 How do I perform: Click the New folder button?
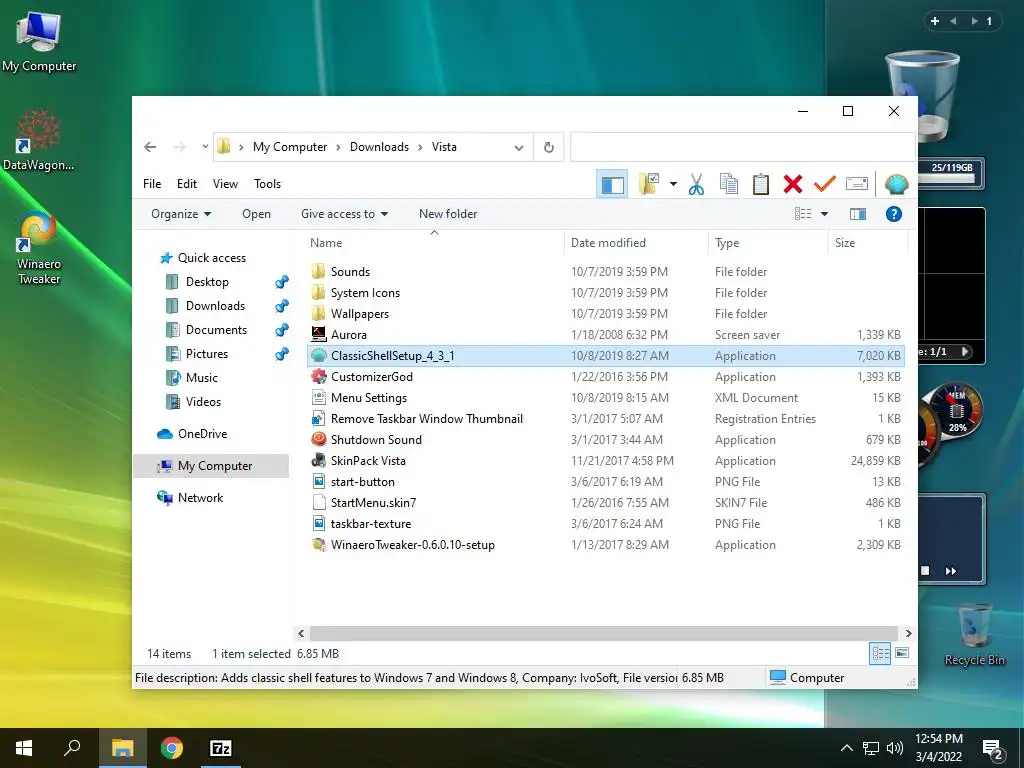448,214
